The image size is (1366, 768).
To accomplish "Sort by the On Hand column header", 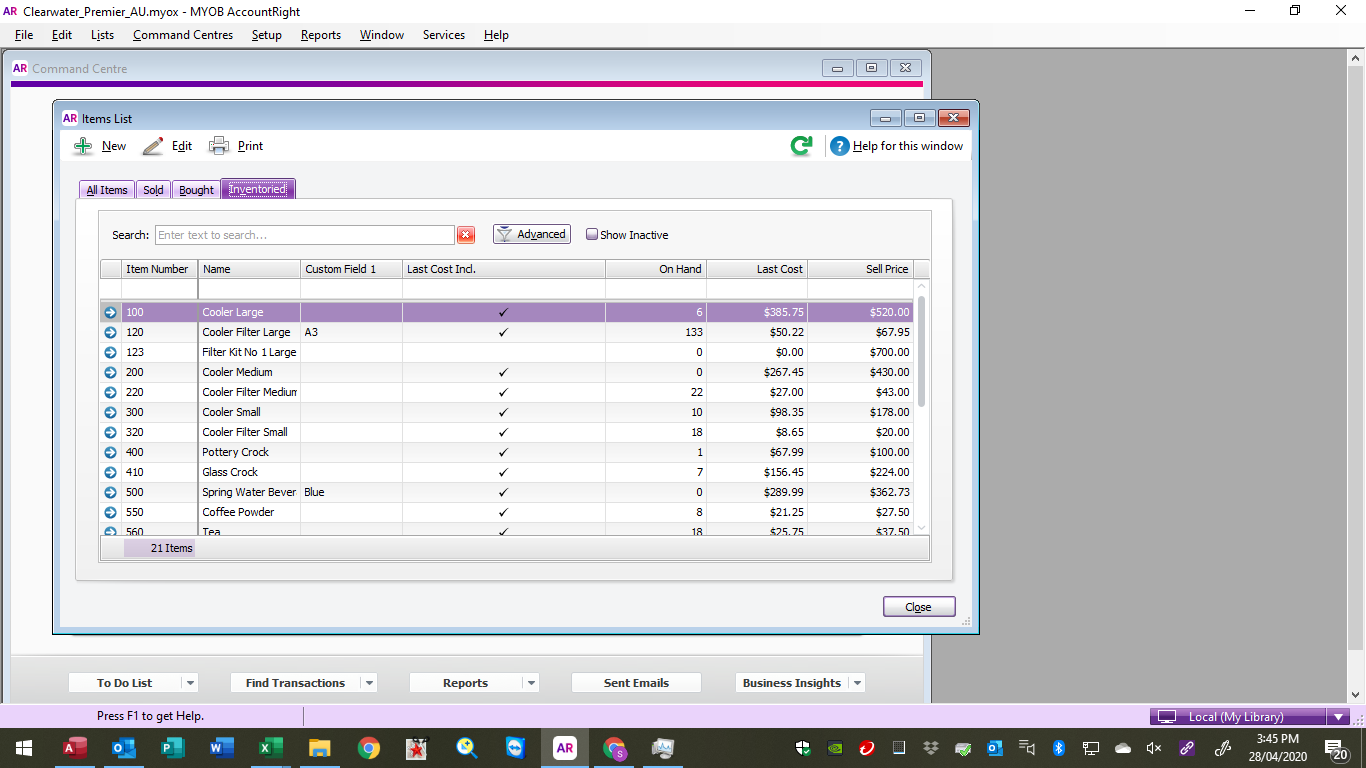I will click(656, 269).
